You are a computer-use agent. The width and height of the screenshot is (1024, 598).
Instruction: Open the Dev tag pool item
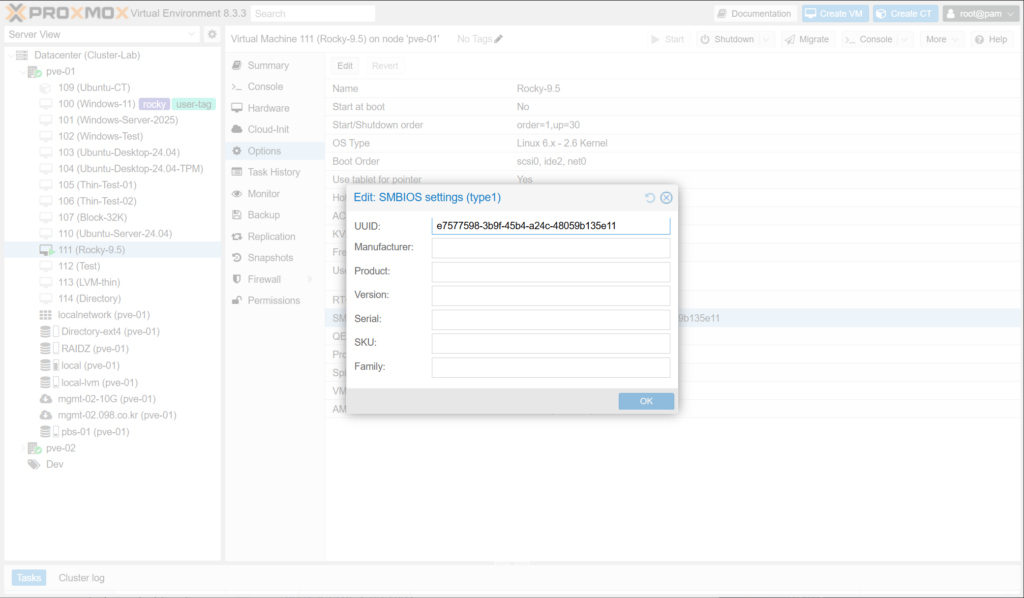point(54,464)
